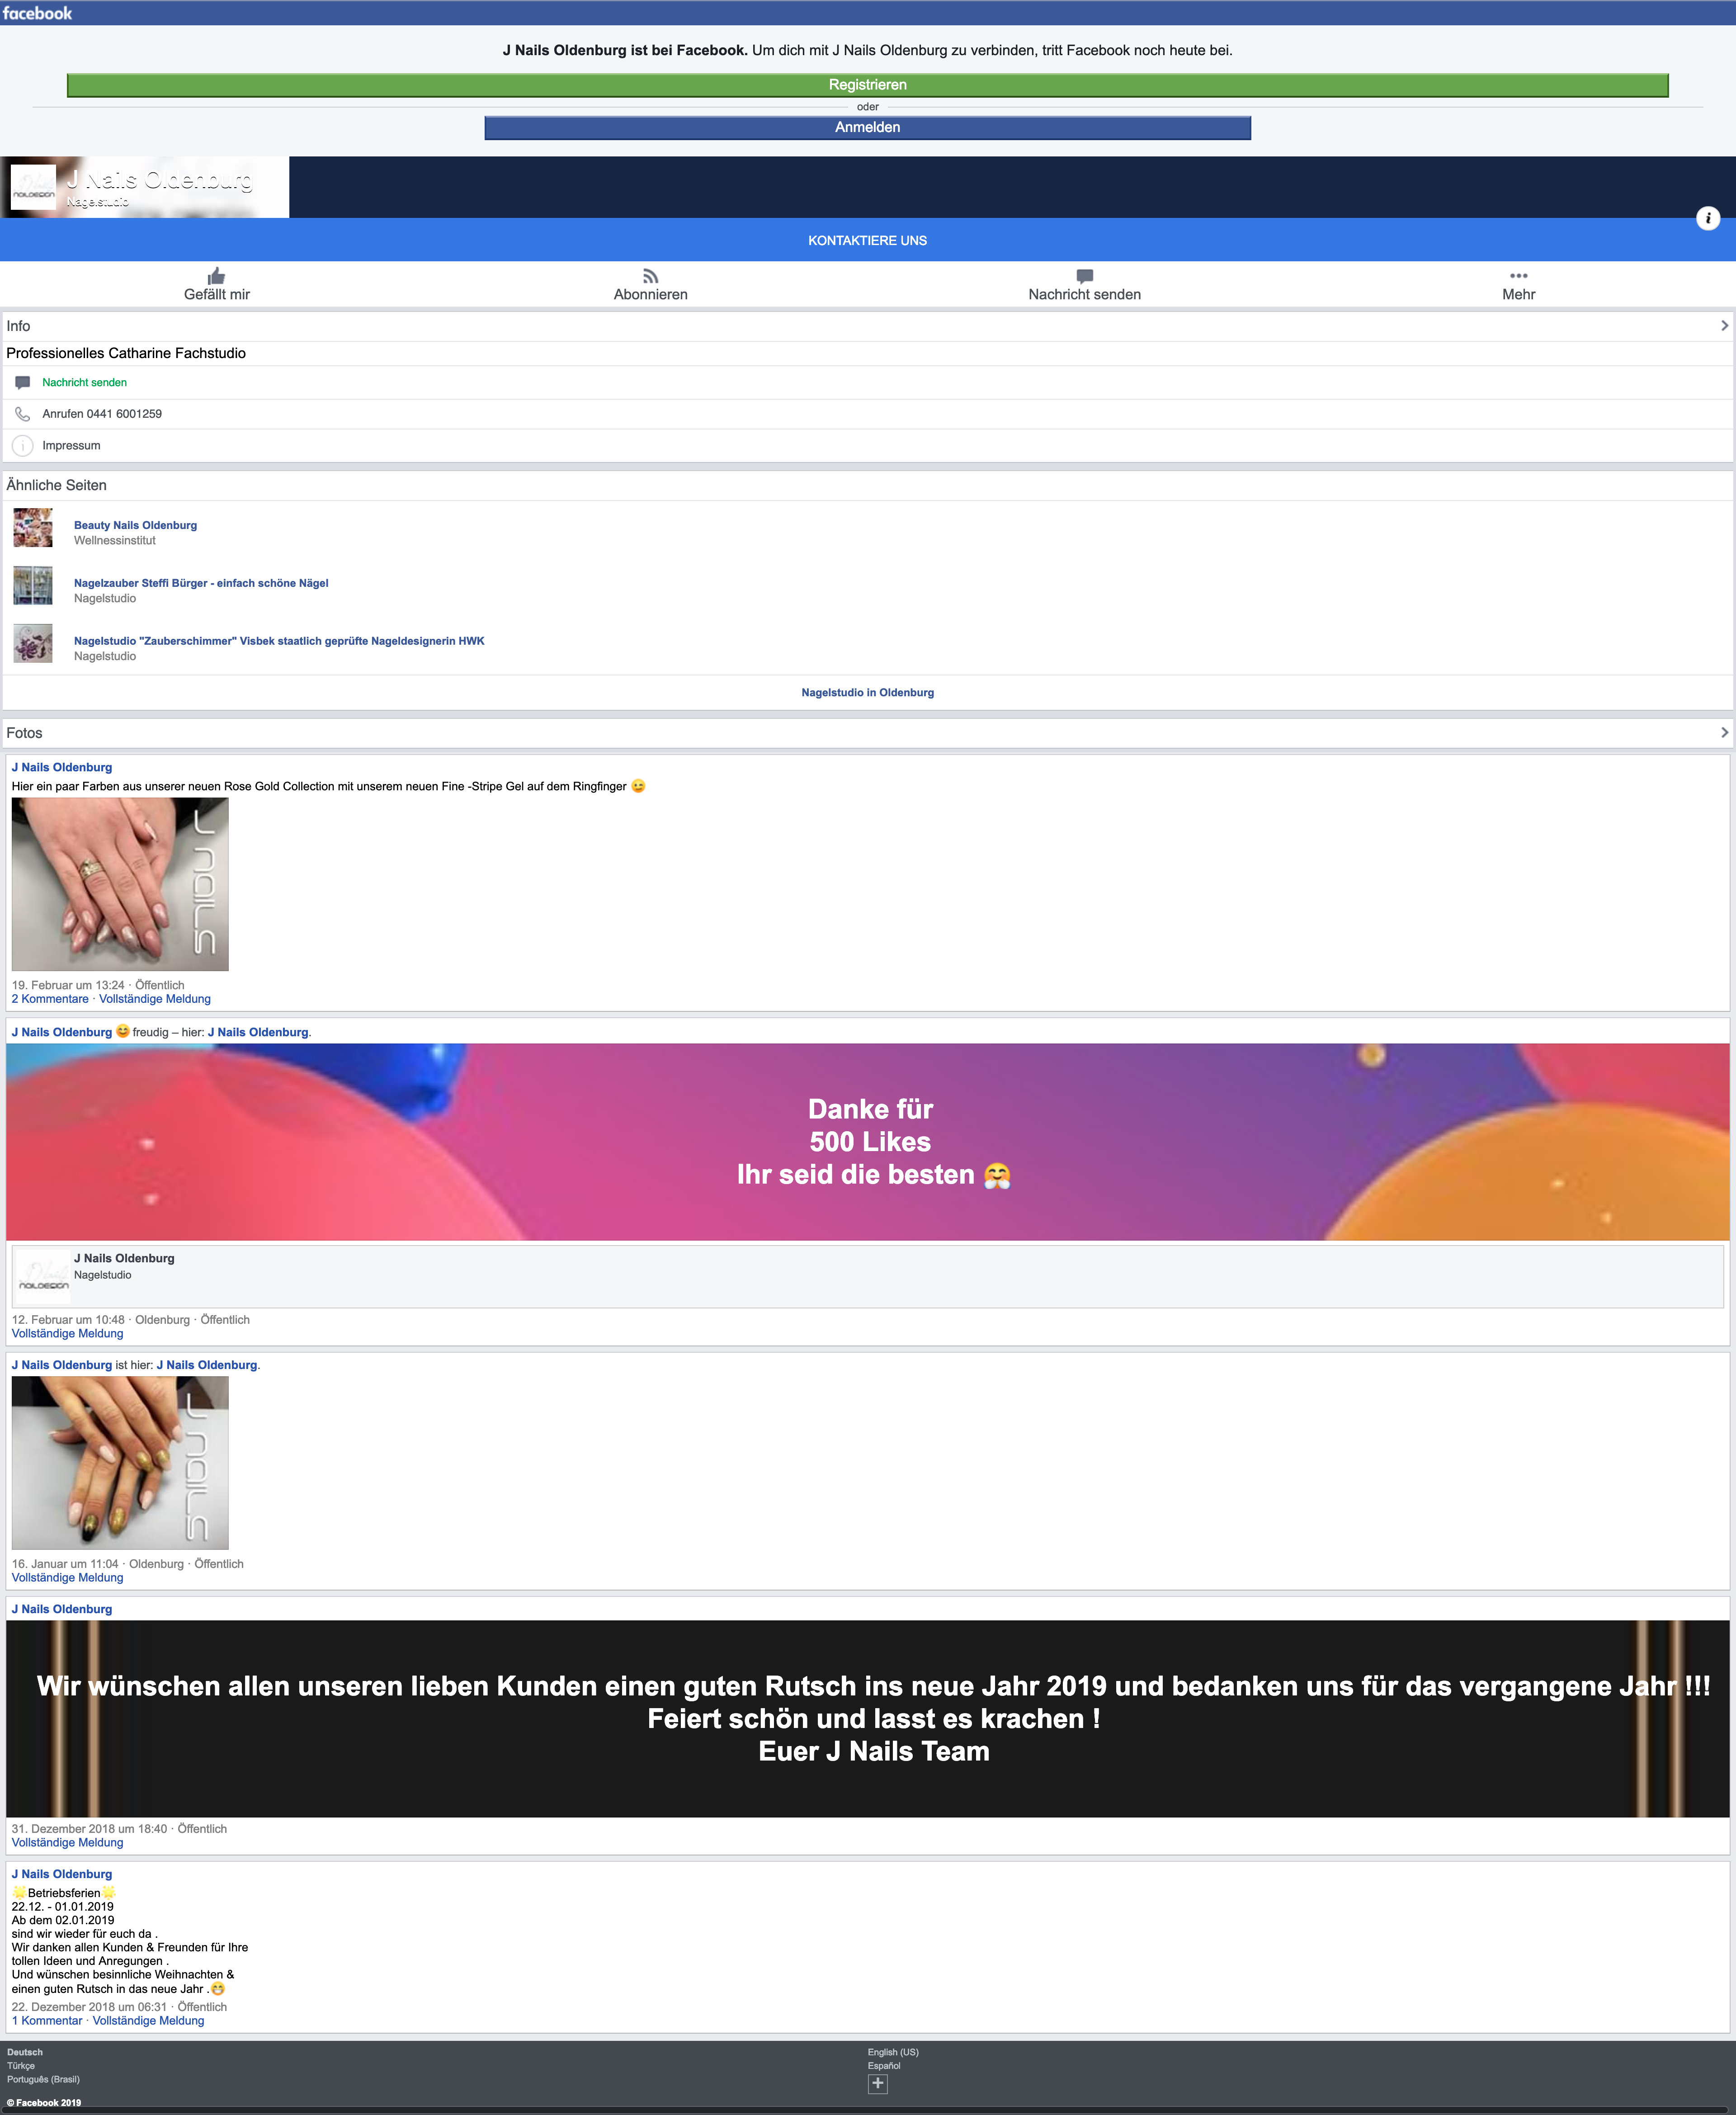This screenshot has width=1736, height=2115.
Task: Click Nagelstudio in Oldenburg link
Action: pyautogui.click(x=867, y=692)
